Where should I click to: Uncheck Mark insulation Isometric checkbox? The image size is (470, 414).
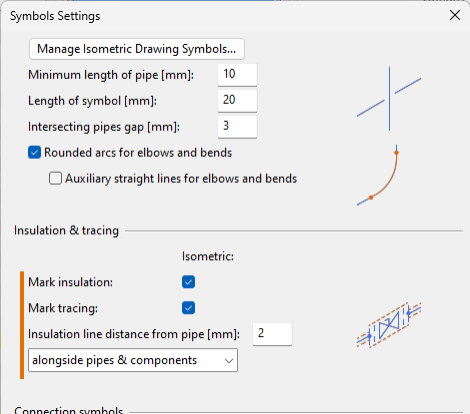(188, 282)
